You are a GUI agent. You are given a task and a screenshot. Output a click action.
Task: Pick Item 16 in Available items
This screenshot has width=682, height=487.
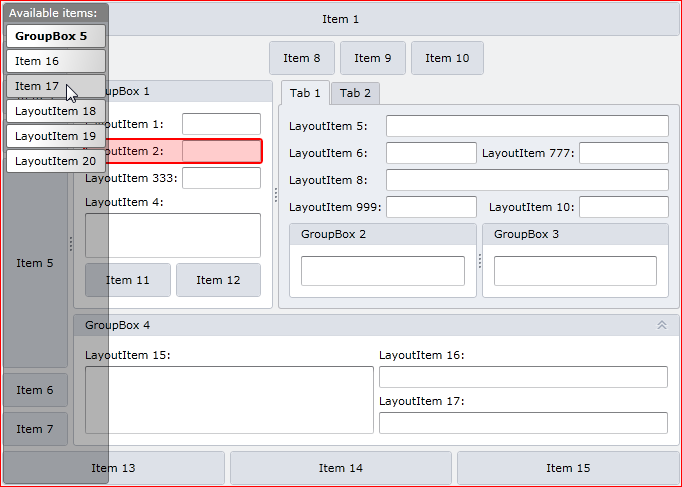(56, 61)
